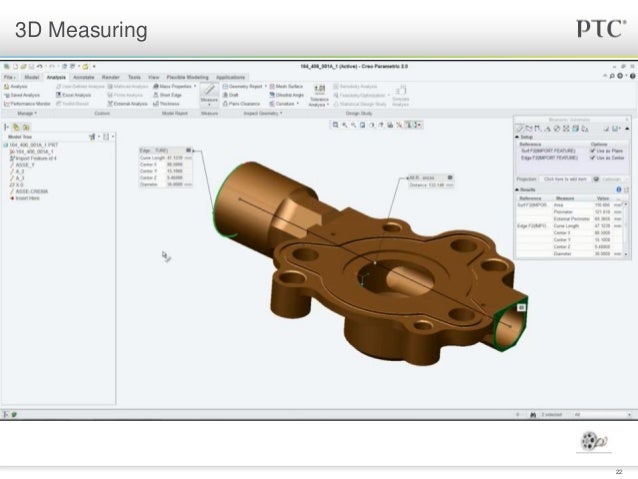The image size is (638, 479).
Task: Open quick access toolbar customize arrow
Action: [x=94, y=66]
